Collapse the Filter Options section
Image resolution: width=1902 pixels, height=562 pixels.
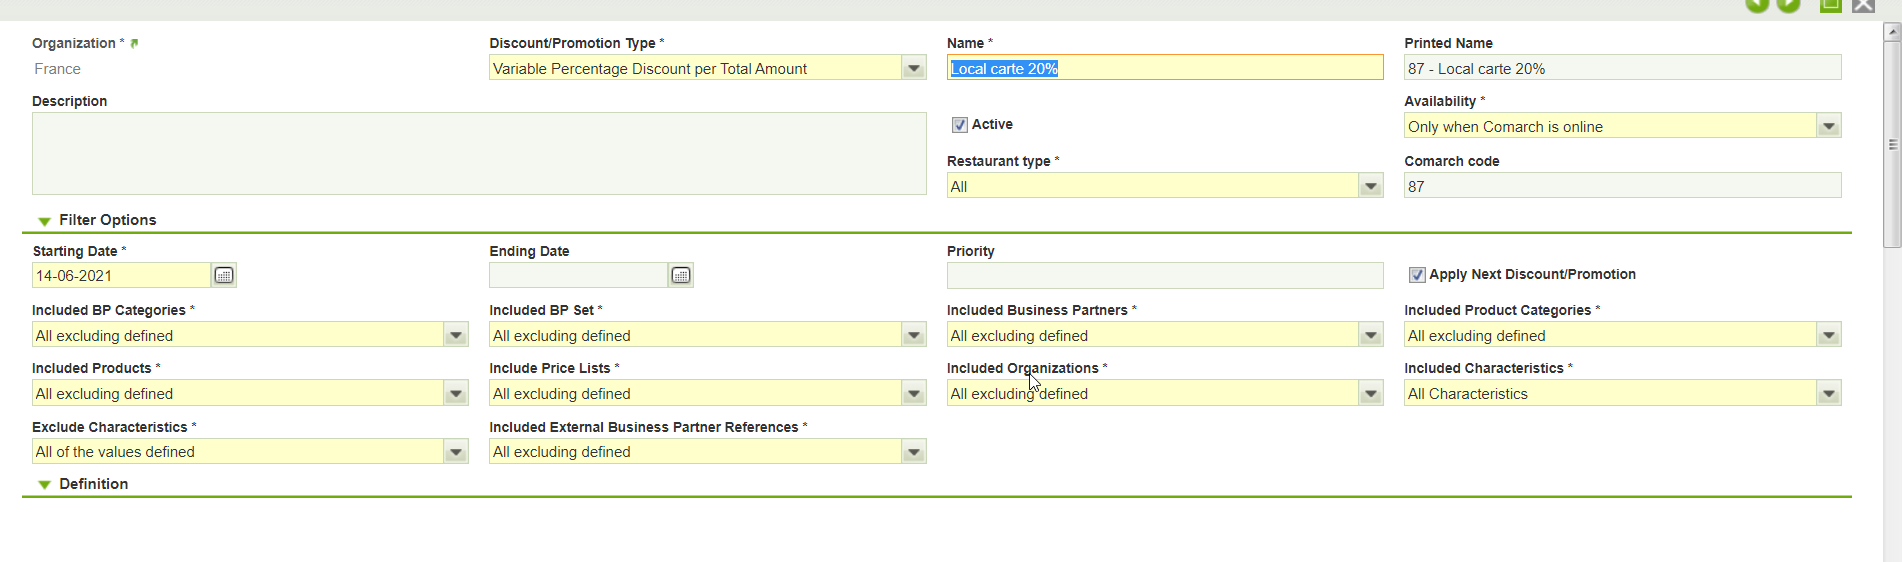pos(44,221)
